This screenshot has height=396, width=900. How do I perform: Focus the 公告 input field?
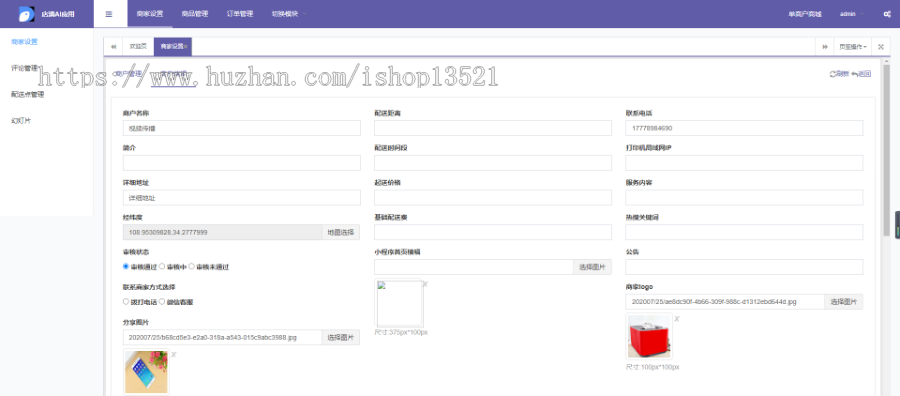click(744, 267)
